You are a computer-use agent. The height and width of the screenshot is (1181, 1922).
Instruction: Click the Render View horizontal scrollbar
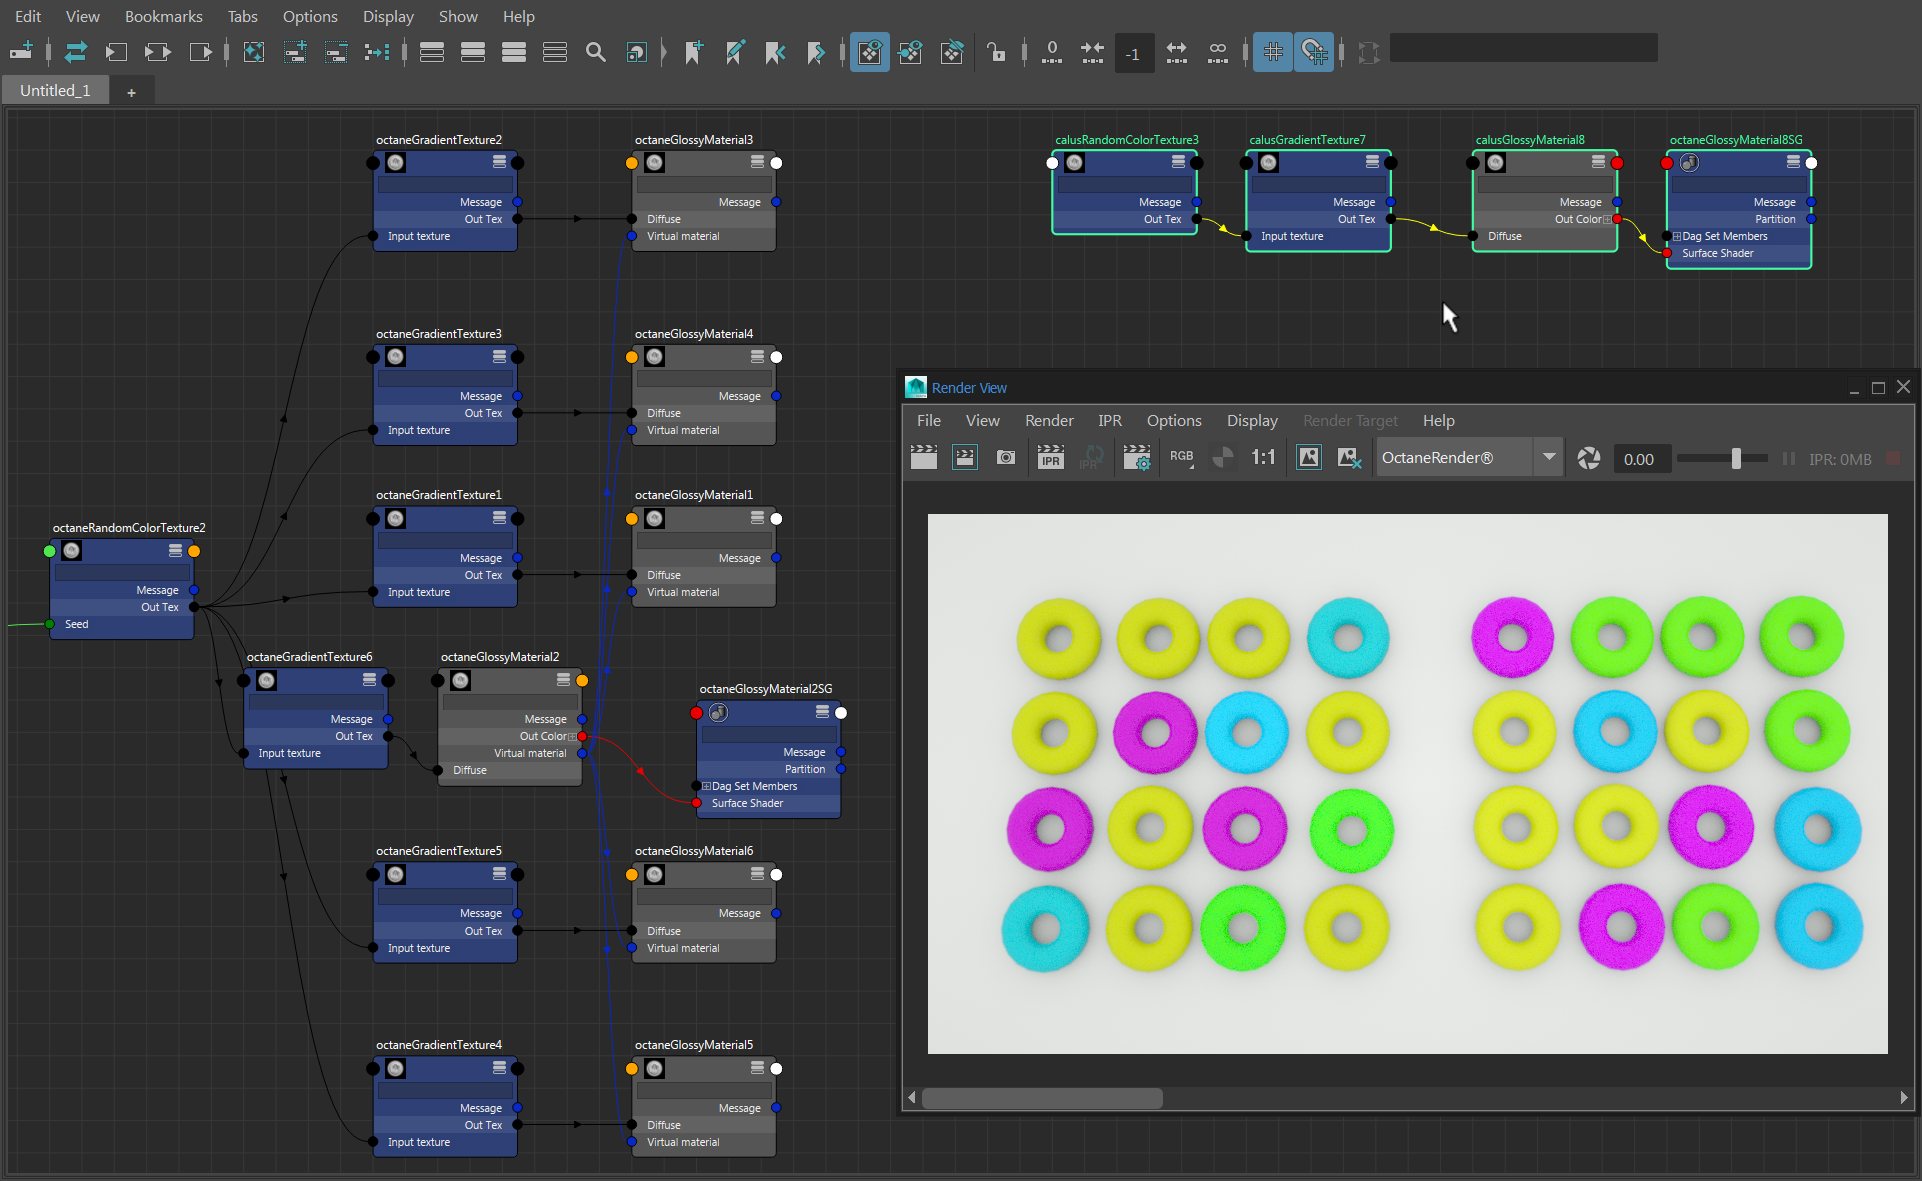pyautogui.click(x=1041, y=1098)
